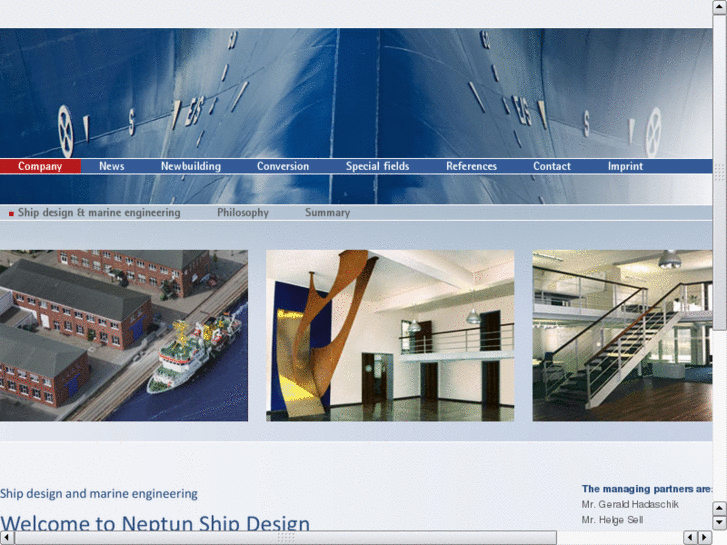Click the lobby sculpture interior photo
This screenshot has width=727, height=545.
390,335
